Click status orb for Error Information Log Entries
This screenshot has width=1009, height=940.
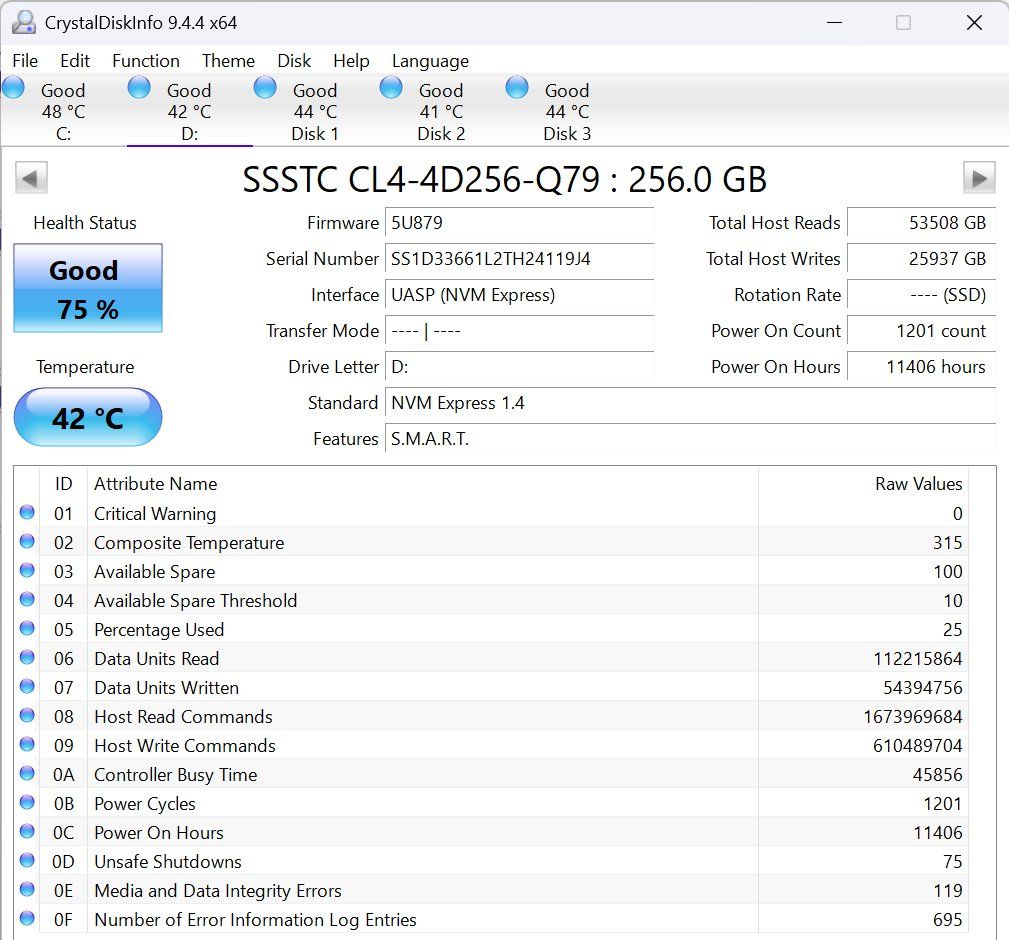point(27,917)
